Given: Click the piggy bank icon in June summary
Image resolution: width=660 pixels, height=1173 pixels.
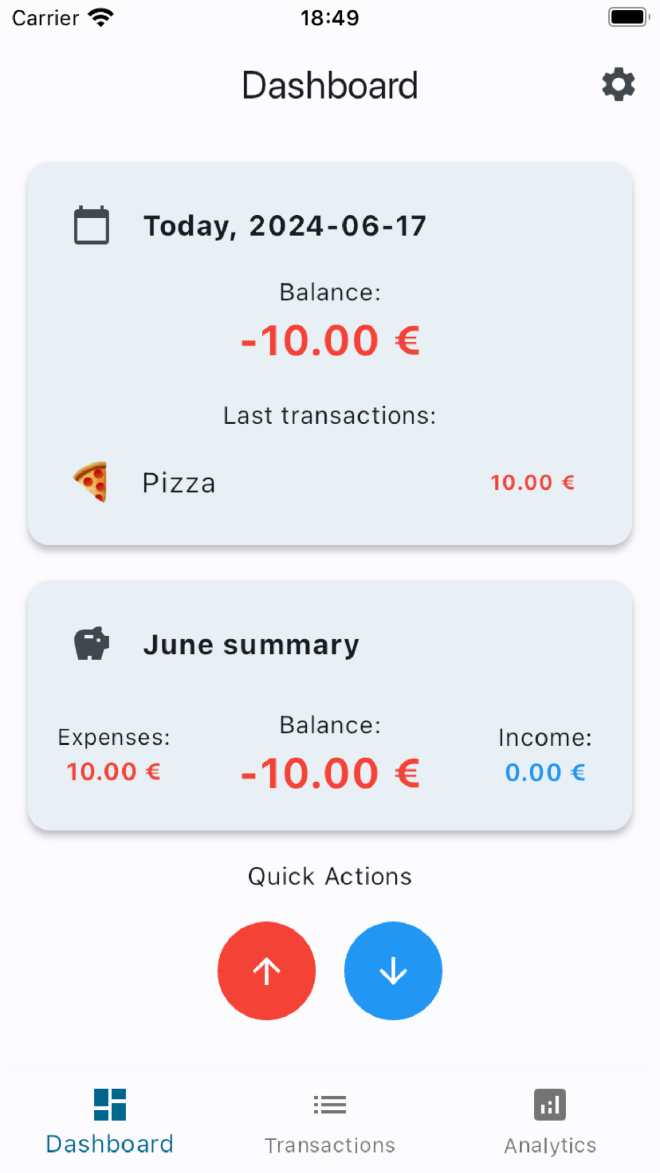Looking at the screenshot, I should pos(91,644).
